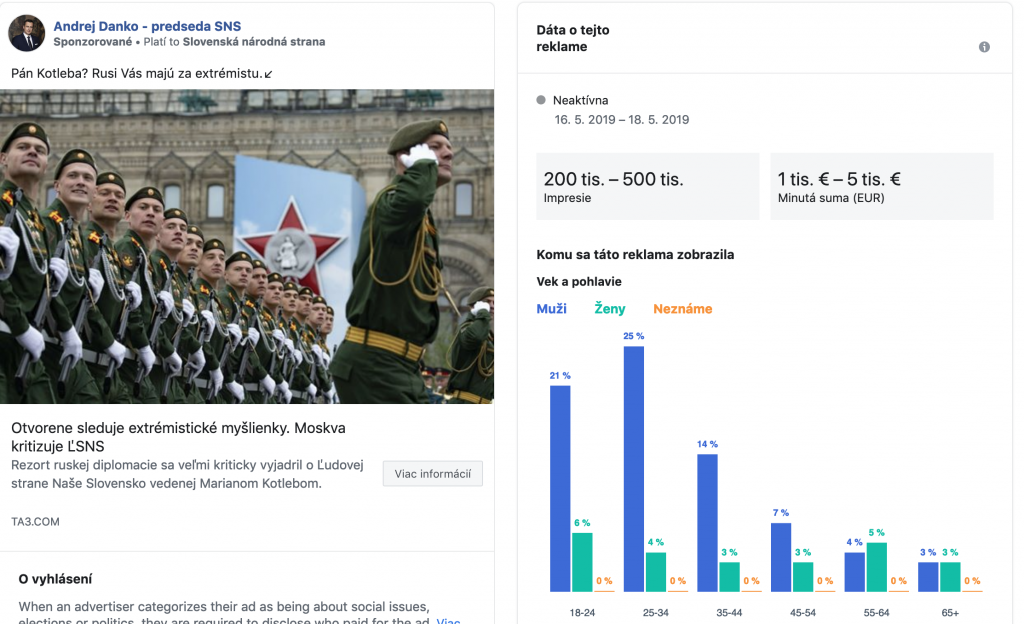The image size is (1024, 624).
Task: Click the gray Neaktívna status dot
Action: [541, 100]
